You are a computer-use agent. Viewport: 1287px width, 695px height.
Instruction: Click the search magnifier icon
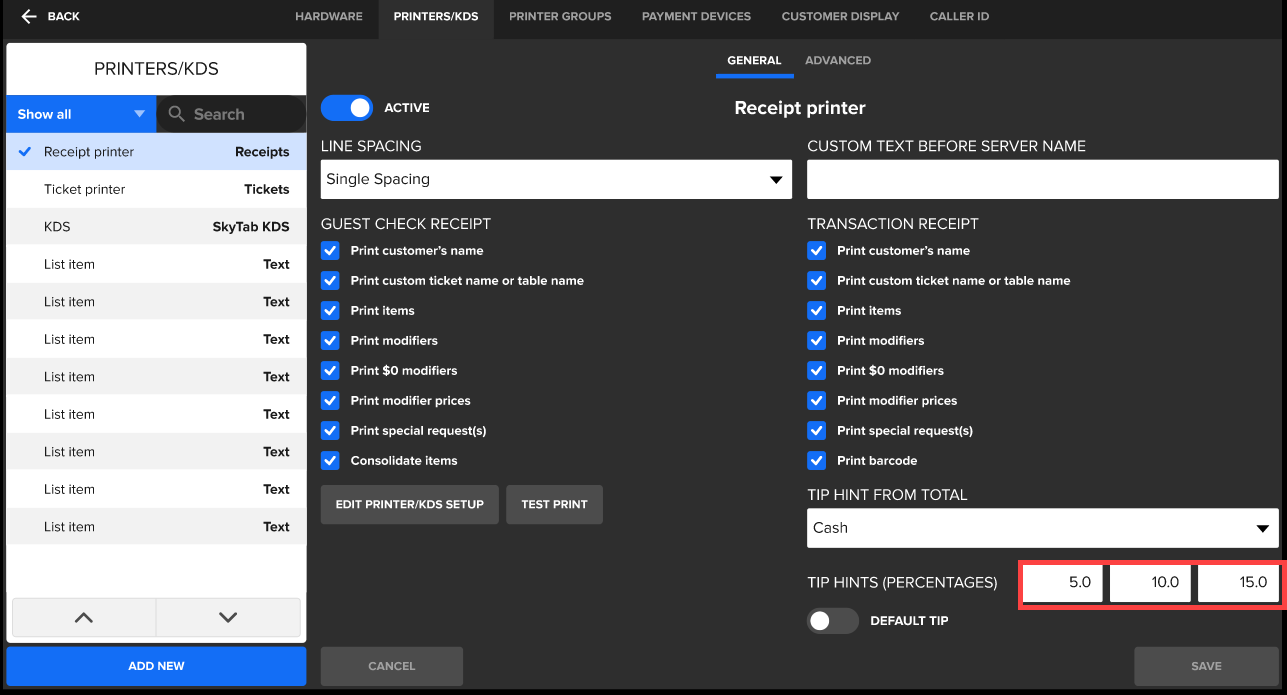tap(177, 114)
